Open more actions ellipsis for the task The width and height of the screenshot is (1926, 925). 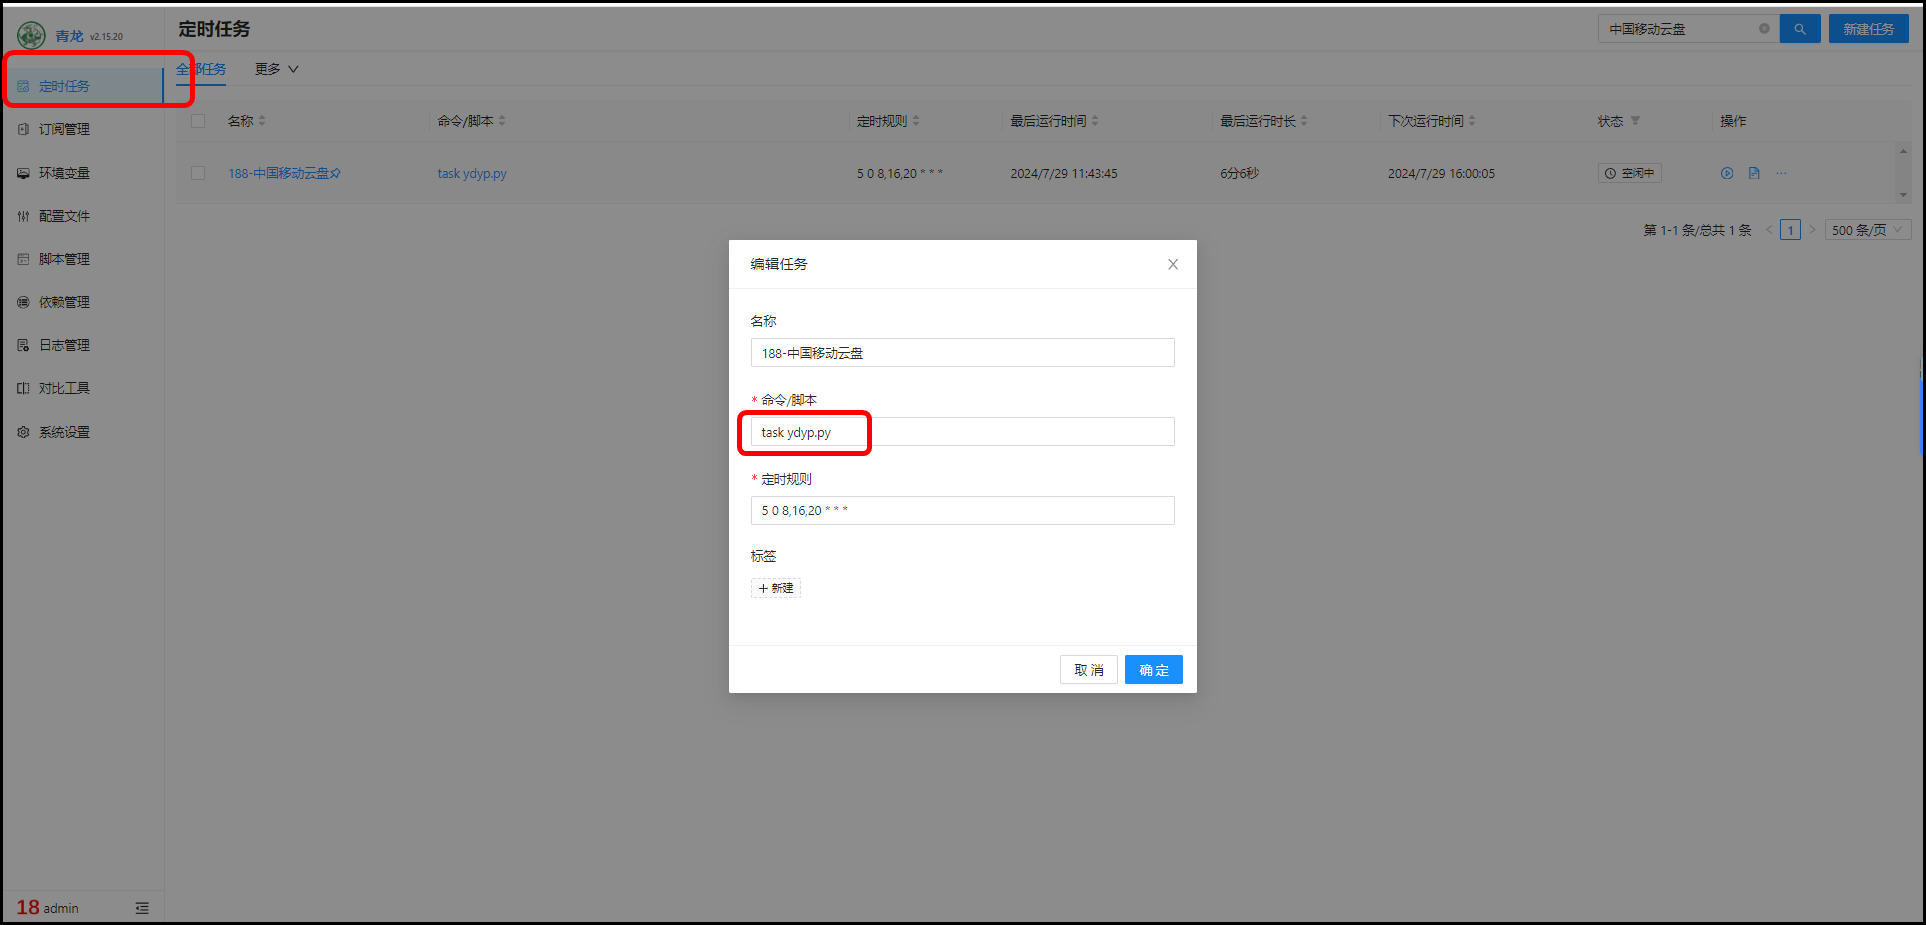pyautogui.click(x=1781, y=173)
